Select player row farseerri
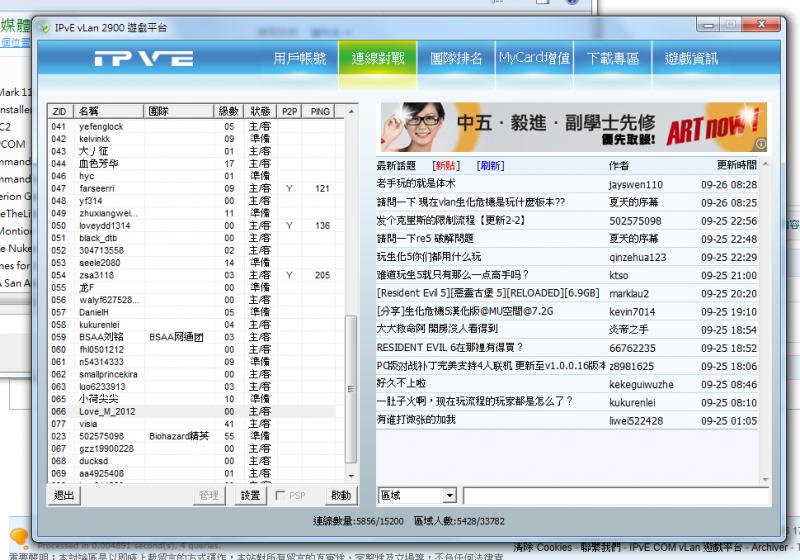Screen dimensions: 800x560 point(192,188)
